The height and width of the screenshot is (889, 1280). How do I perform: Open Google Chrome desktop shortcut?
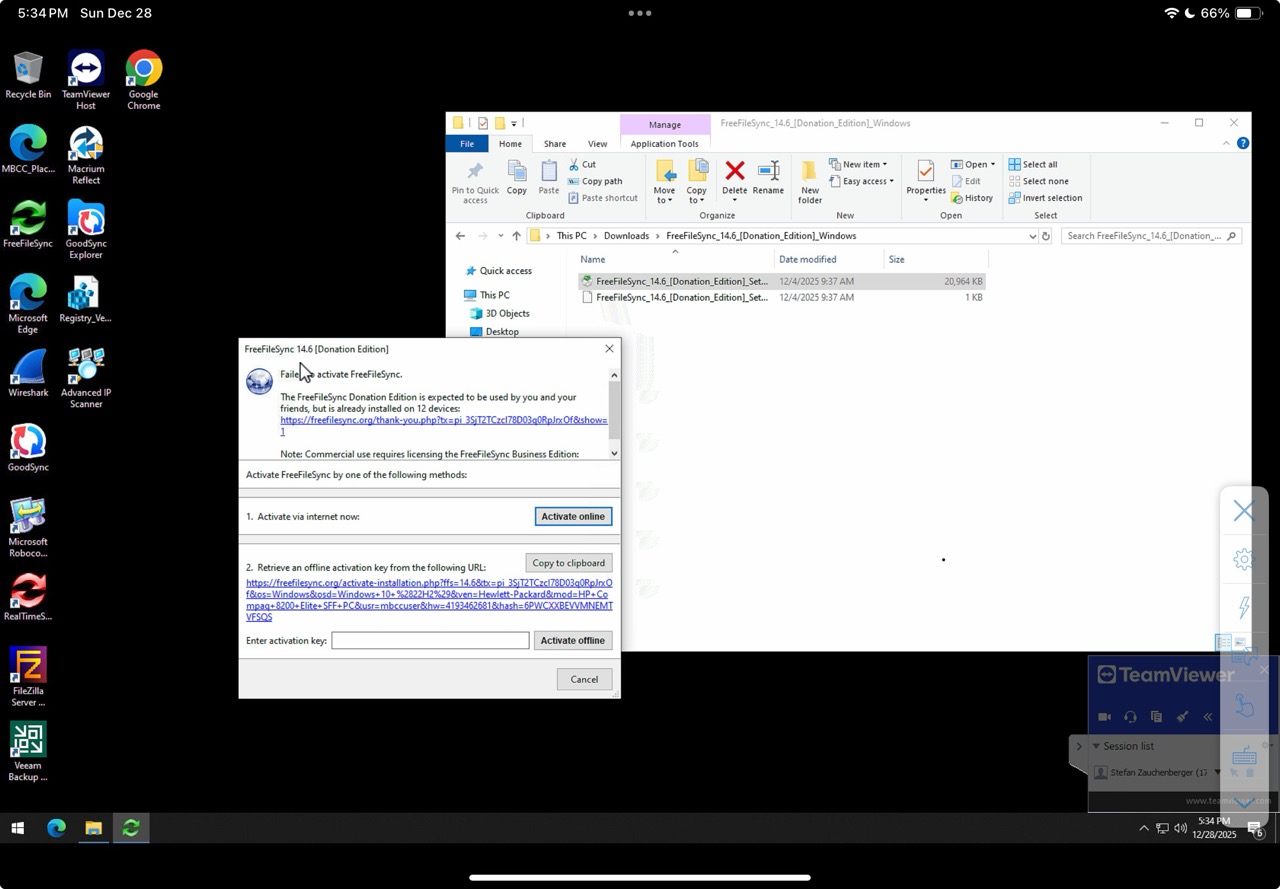pos(144,80)
